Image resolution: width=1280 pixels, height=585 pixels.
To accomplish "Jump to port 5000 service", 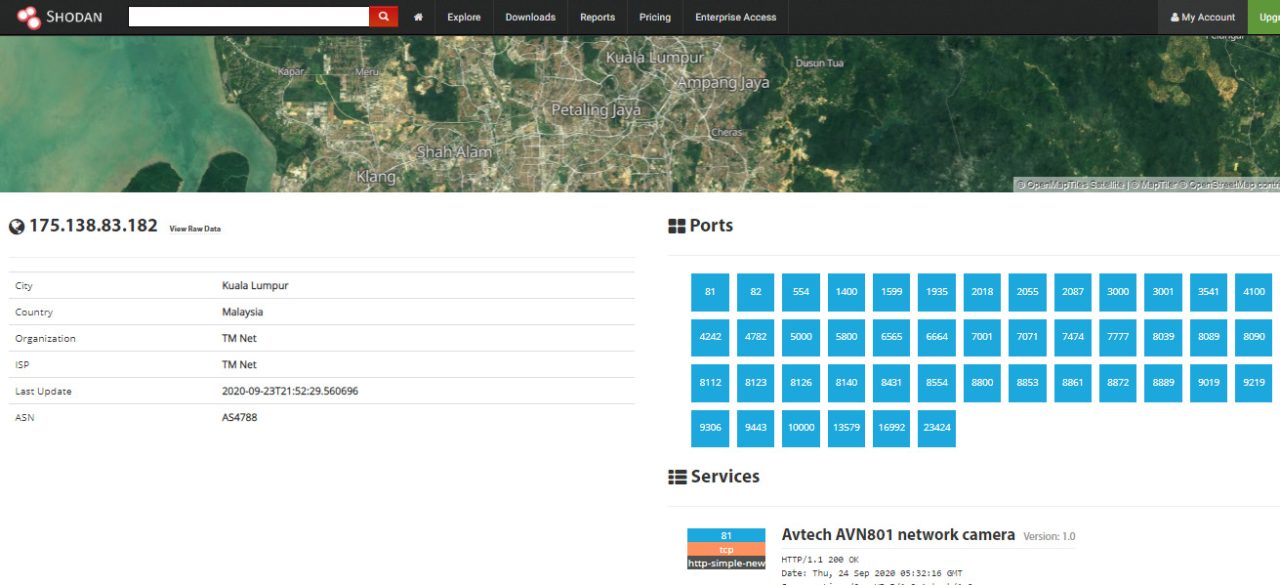I will tap(801, 337).
